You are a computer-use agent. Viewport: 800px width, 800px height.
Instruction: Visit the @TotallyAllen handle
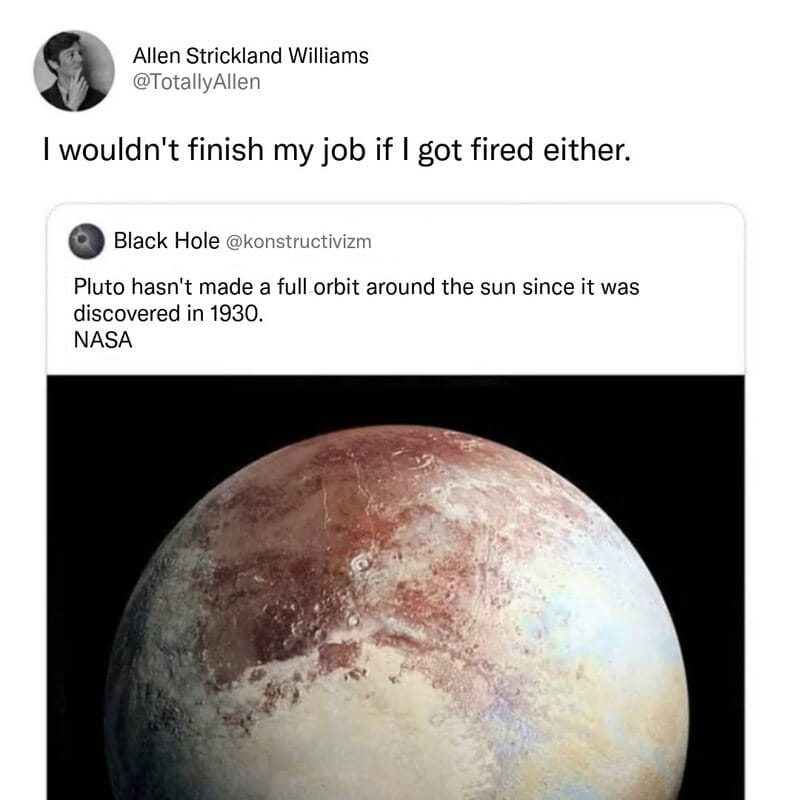click(x=196, y=82)
